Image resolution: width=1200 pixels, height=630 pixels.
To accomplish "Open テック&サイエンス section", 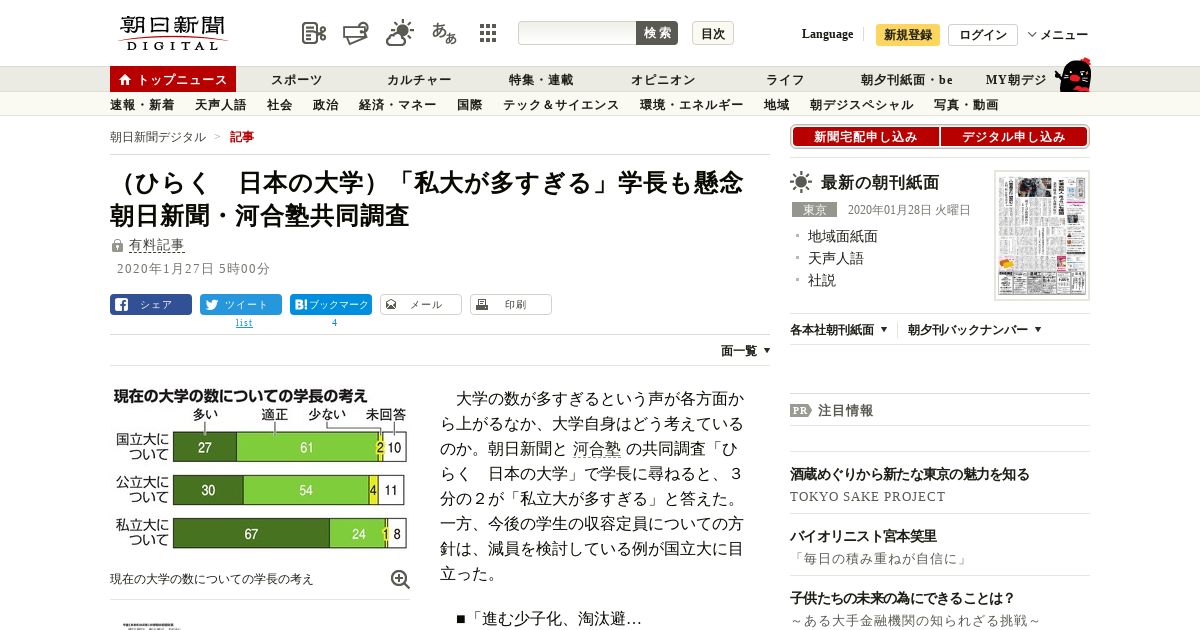I will [x=561, y=105].
